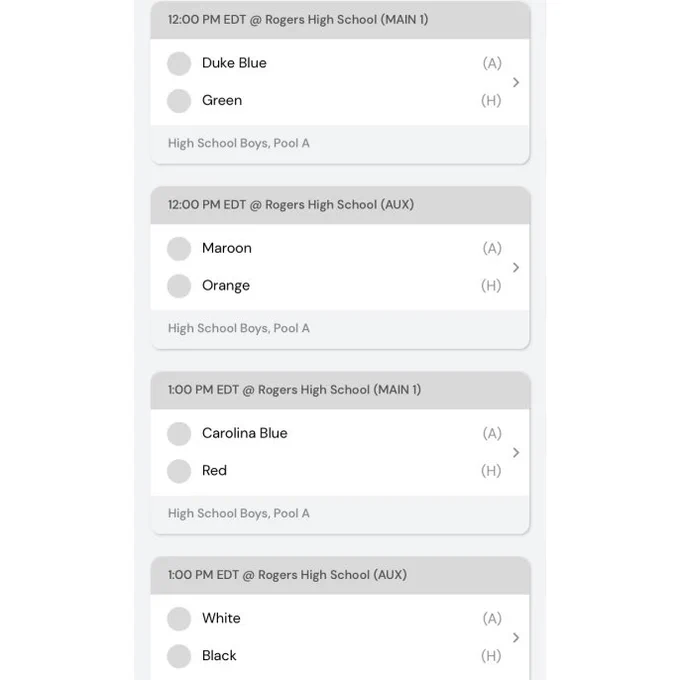This screenshot has width=680, height=680.
Task: Click 12:00 PM Rogers High School (MAIN 1) header
Action: click(340, 20)
